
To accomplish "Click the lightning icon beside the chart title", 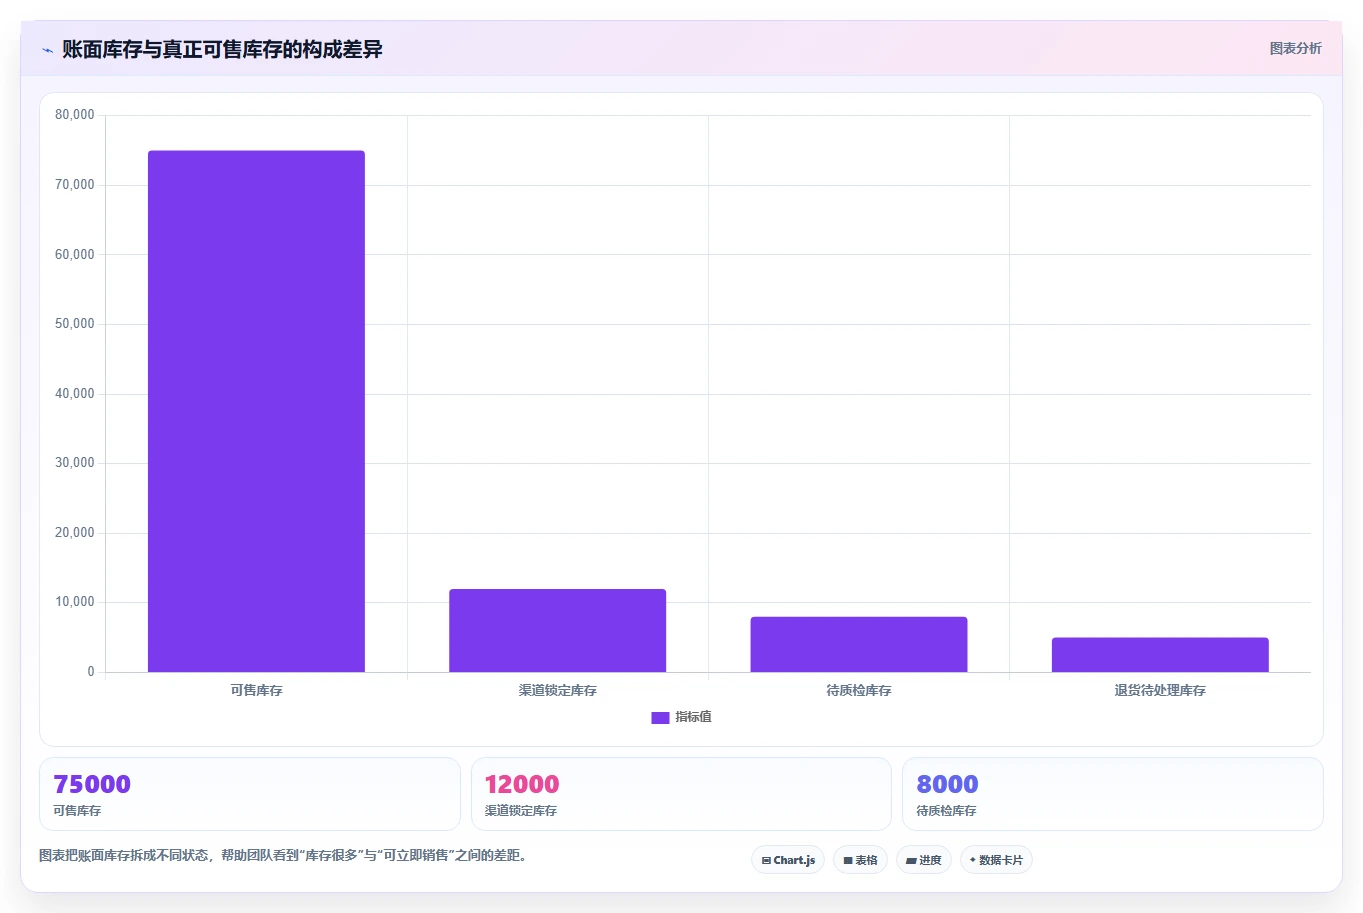I will [x=47, y=50].
